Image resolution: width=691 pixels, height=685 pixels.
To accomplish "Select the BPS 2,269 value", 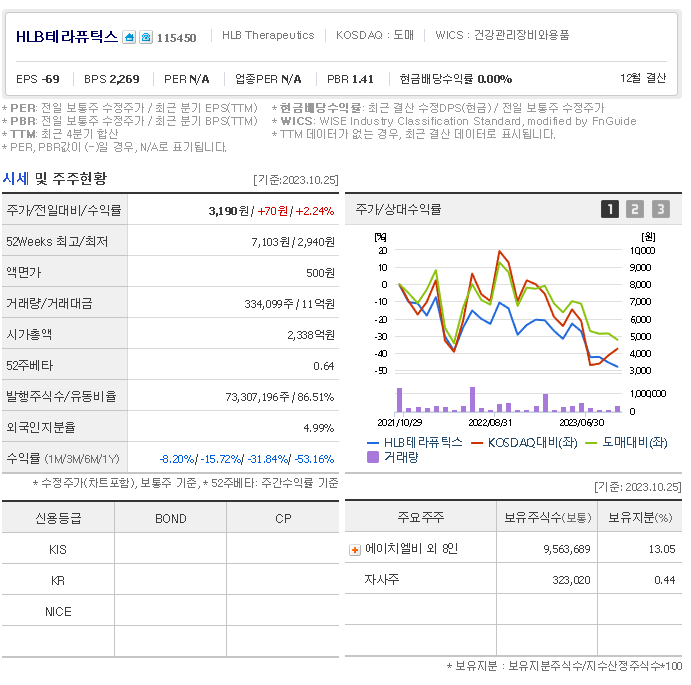I will (111, 79).
